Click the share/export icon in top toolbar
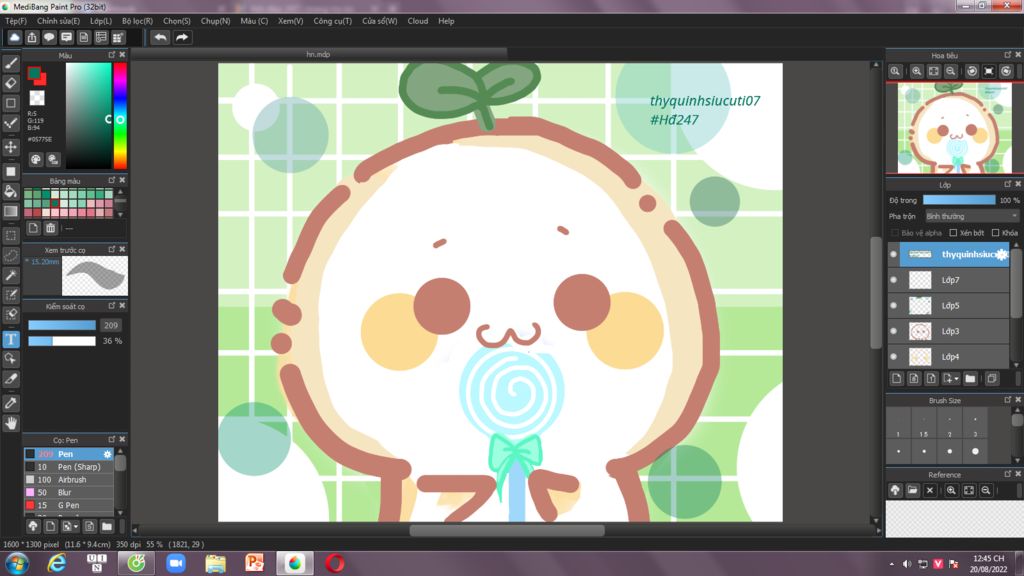Viewport: 1024px width, 576px height. (x=32, y=37)
